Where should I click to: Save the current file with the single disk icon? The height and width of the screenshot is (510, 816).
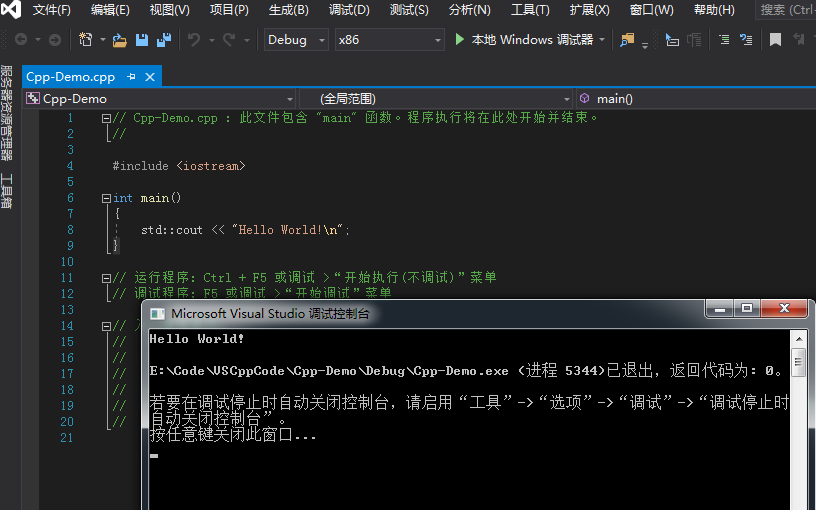pyautogui.click(x=142, y=40)
